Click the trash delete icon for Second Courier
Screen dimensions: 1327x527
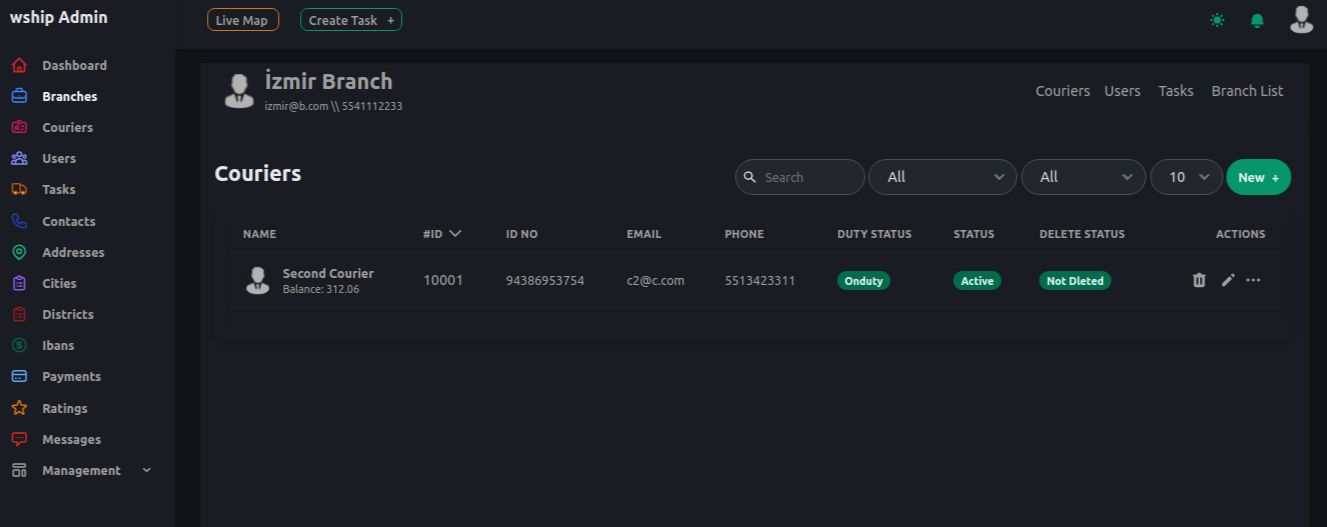[1199, 280]
